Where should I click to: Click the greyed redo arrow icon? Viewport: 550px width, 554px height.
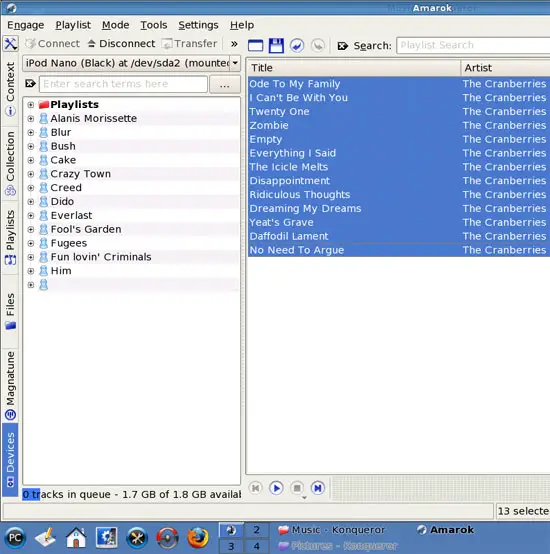click(318, 46)
